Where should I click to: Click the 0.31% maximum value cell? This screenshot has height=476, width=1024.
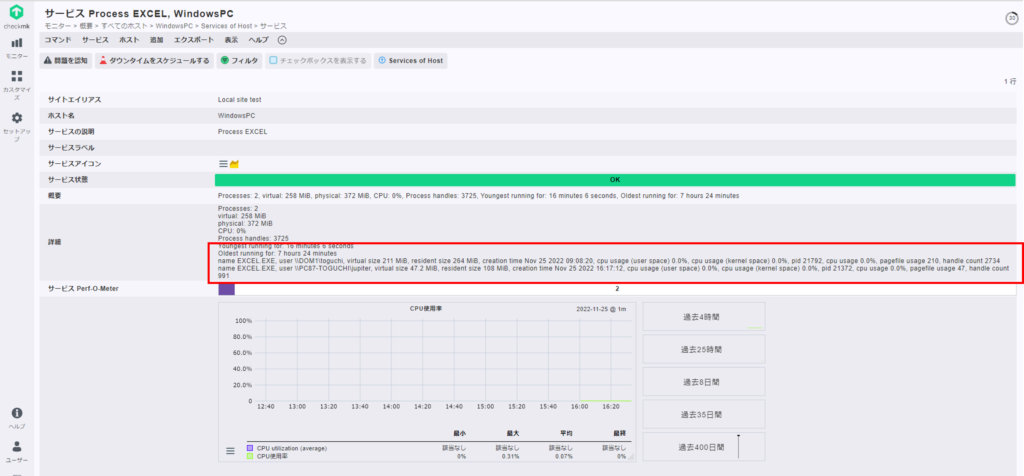coord(511,456)
